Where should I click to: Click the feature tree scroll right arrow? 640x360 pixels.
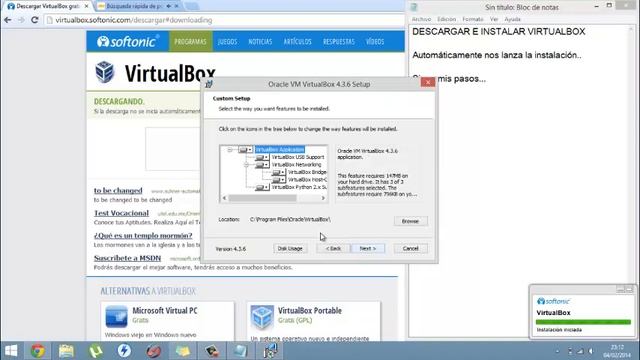(323, 198)
